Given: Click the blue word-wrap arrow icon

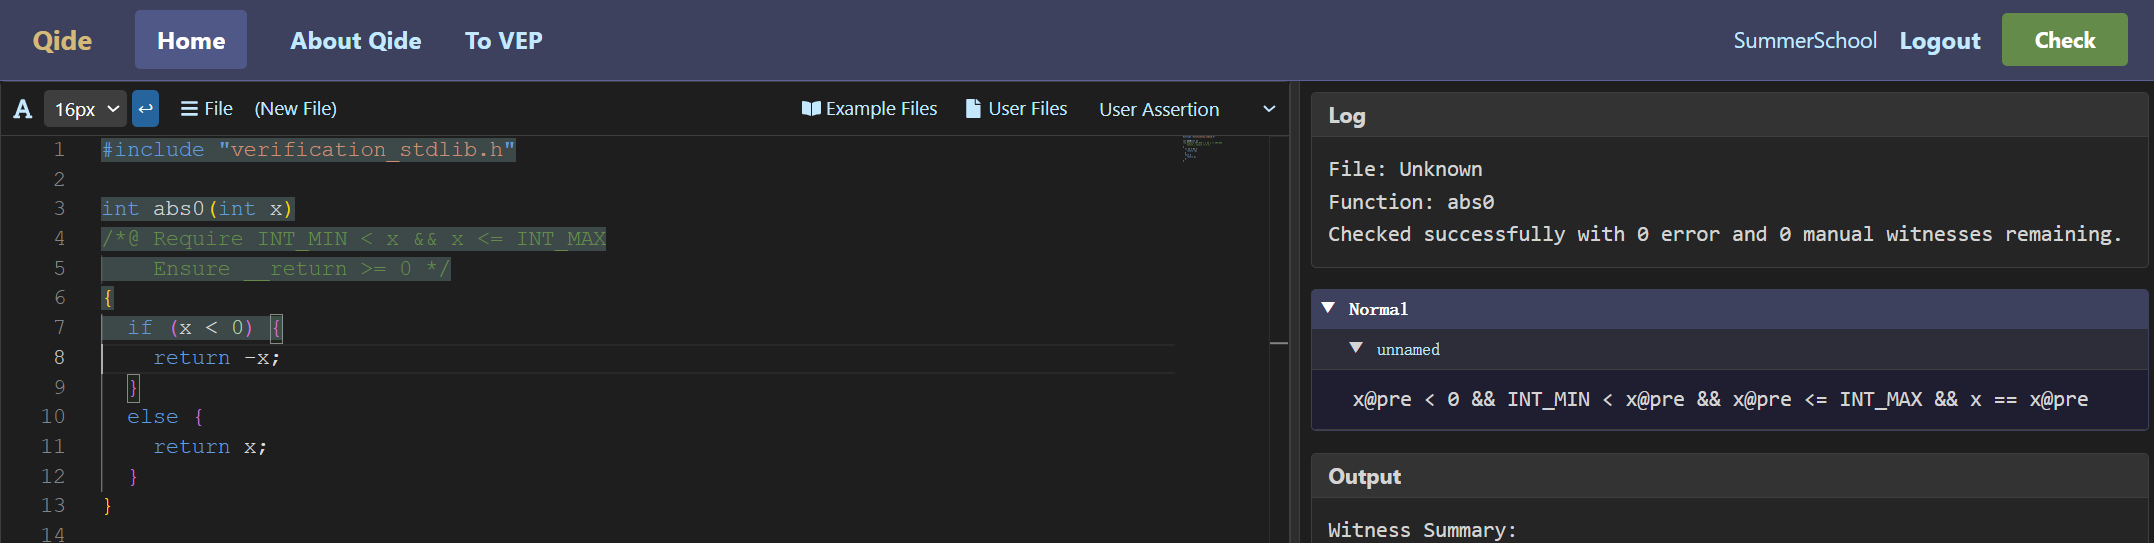Looking at the screenshot, I should pyautogui.click(x=145, y=108).
